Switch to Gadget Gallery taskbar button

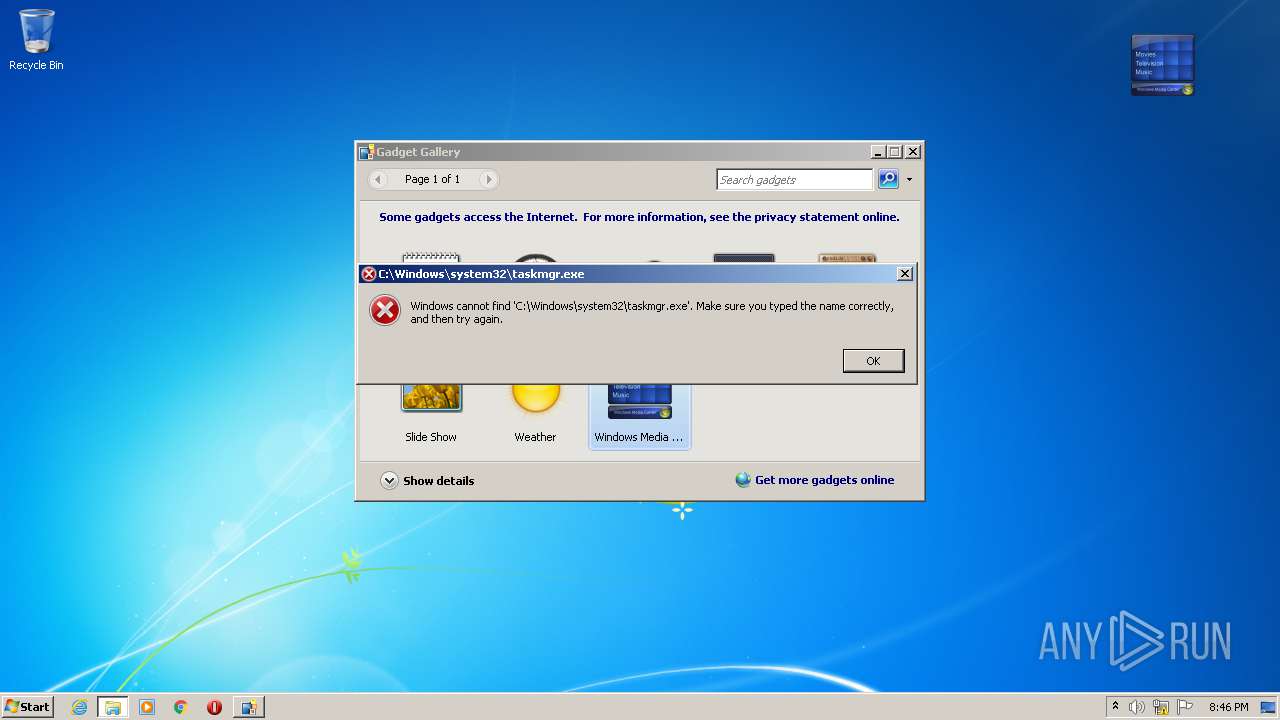click(248, 707)
